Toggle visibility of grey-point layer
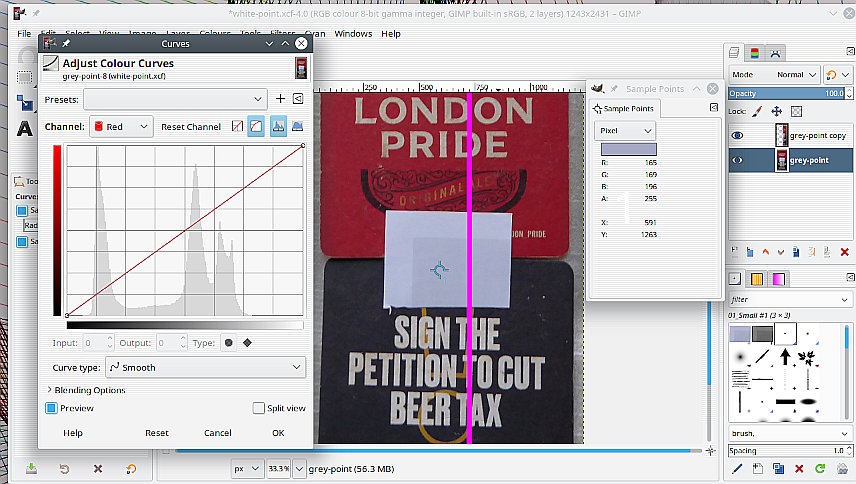The width and height of the screenshot is (856, 484). [737, 160]
